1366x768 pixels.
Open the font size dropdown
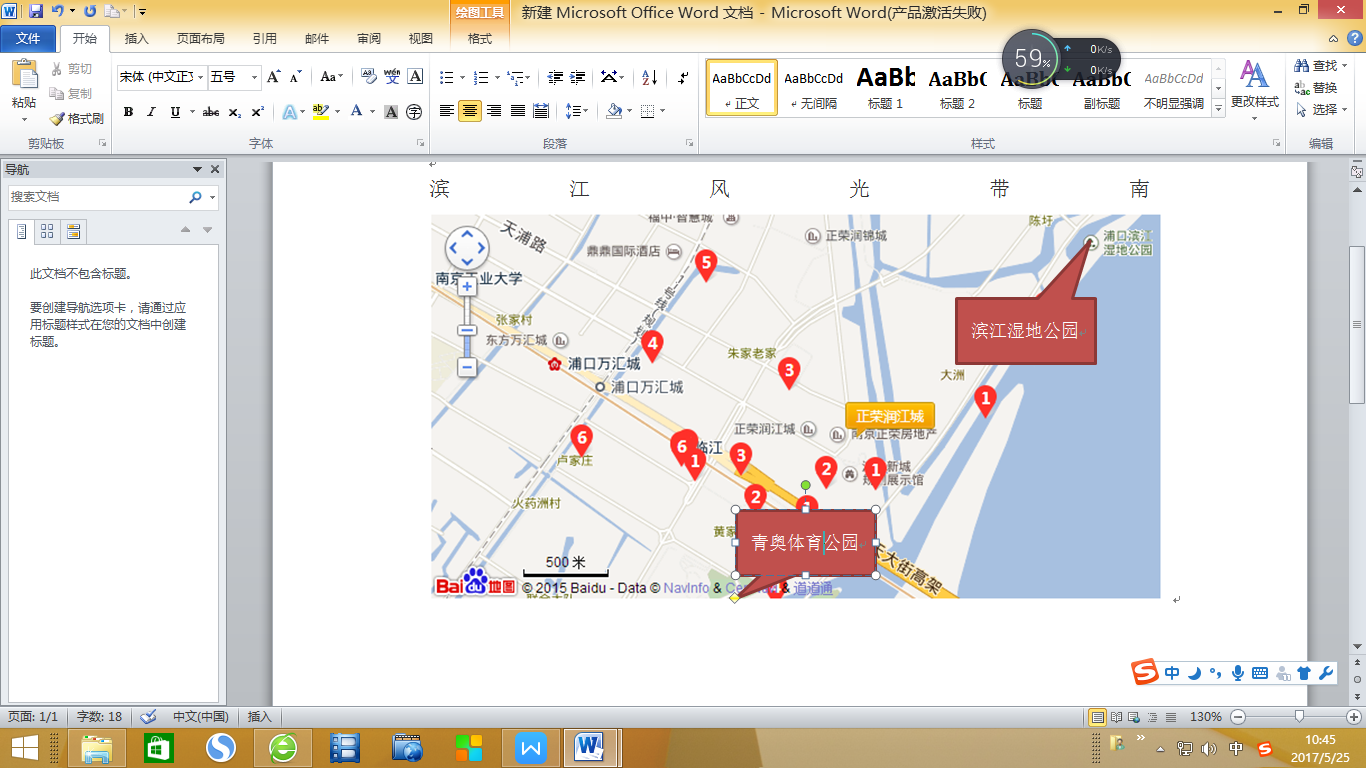pyautogui.click(x=255, y=77)
